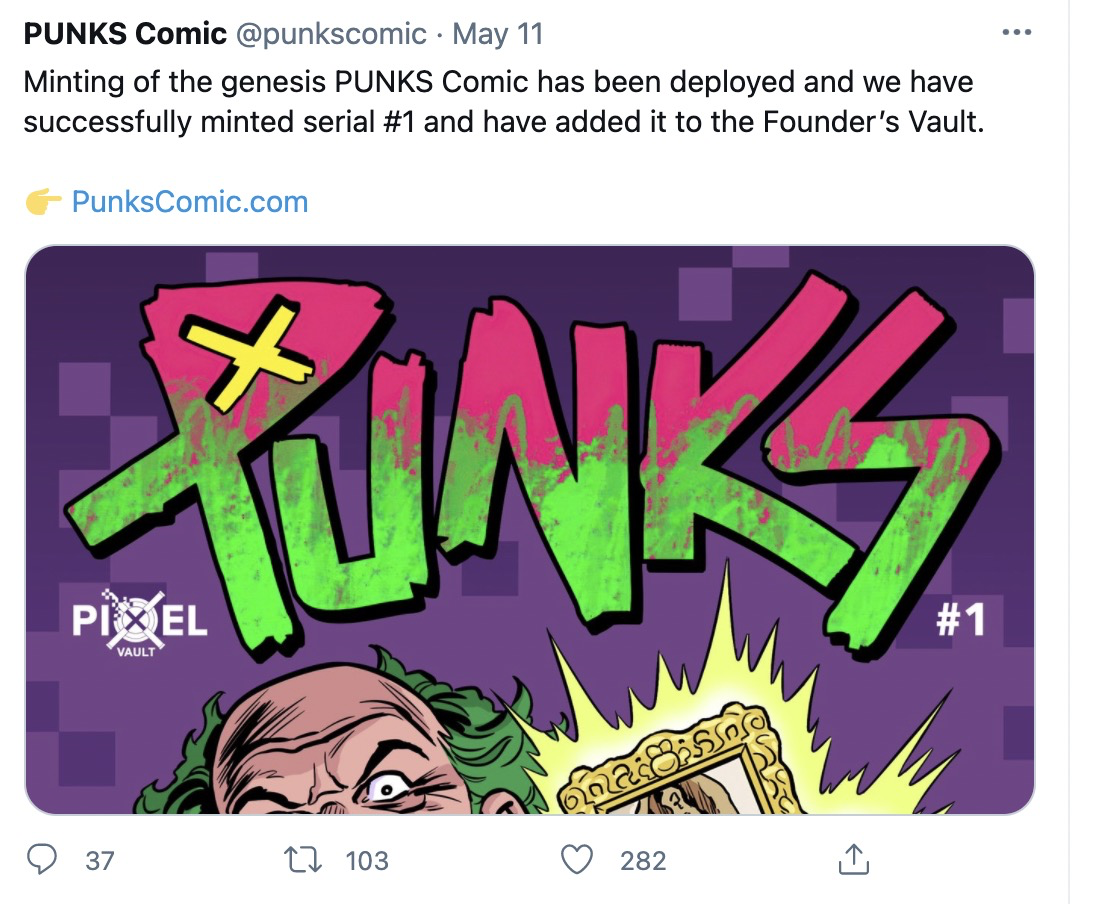The height and width of the screenshot is (904, 1094).
Task: Retweet this PUNKS Comic post
Action: [x=302, y=859]
